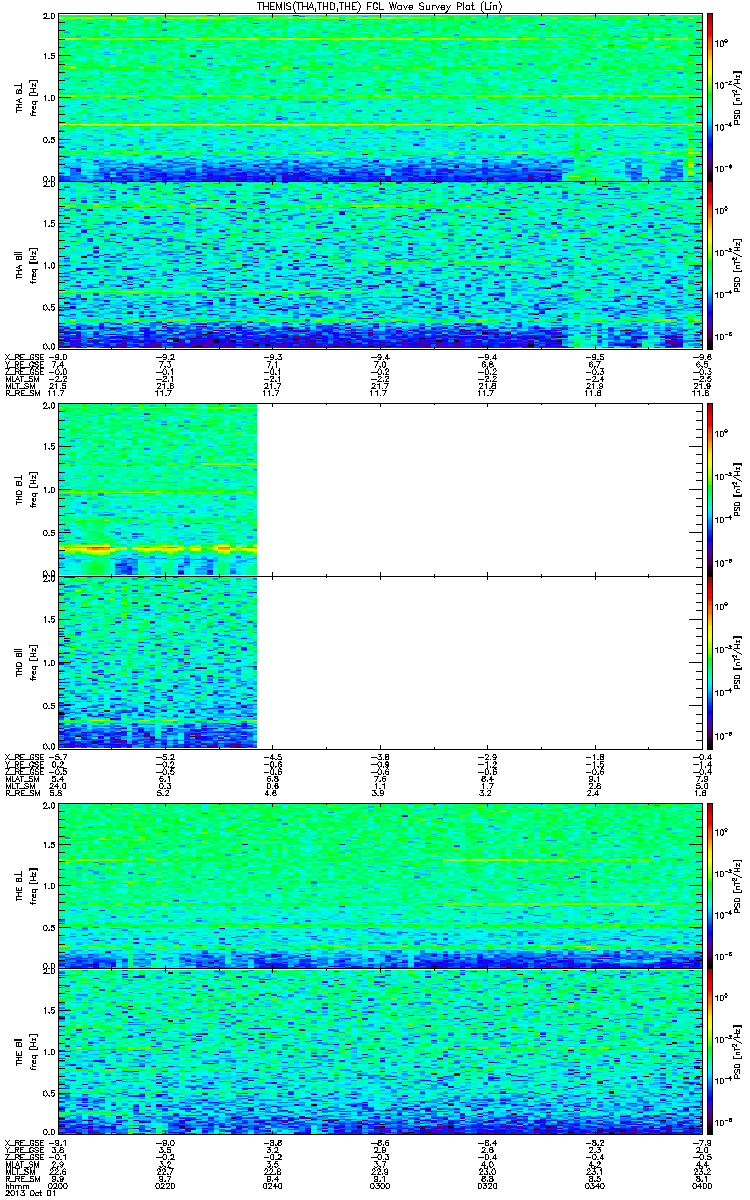Click the THE BII PSD color bar
Viewport: 750px width, 1200px height.
pyautogui.click(x=709, y=1051)
